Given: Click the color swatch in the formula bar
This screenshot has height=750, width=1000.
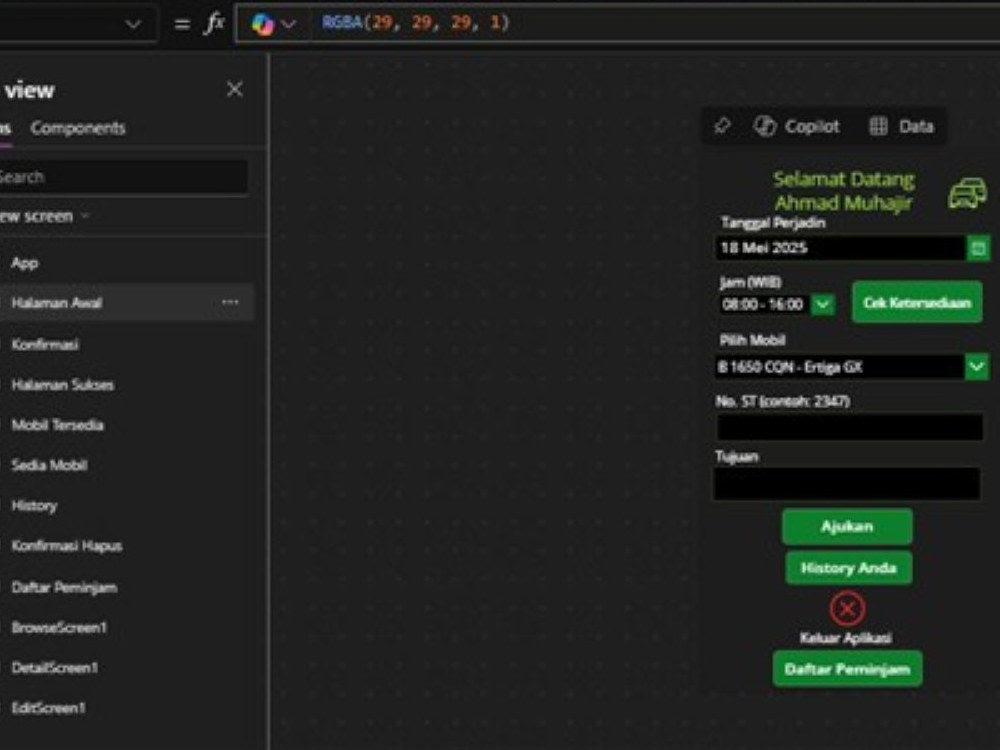Looking at the screenshot, I should 262,22.
